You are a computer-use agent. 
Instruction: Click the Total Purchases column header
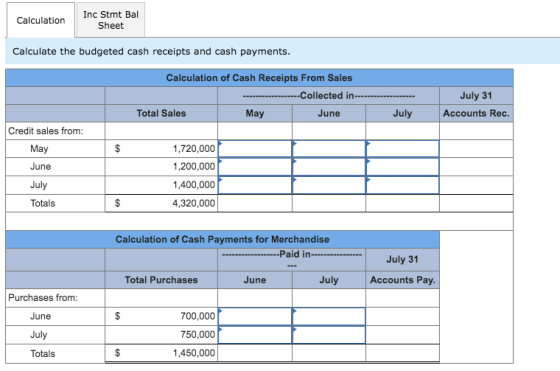(161, 280)
